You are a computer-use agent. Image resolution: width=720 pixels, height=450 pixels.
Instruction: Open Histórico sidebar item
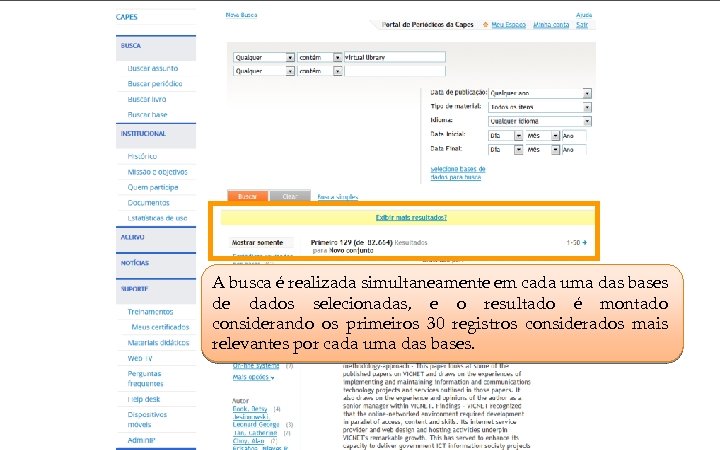pyautogui.click(x=142, y=156)
